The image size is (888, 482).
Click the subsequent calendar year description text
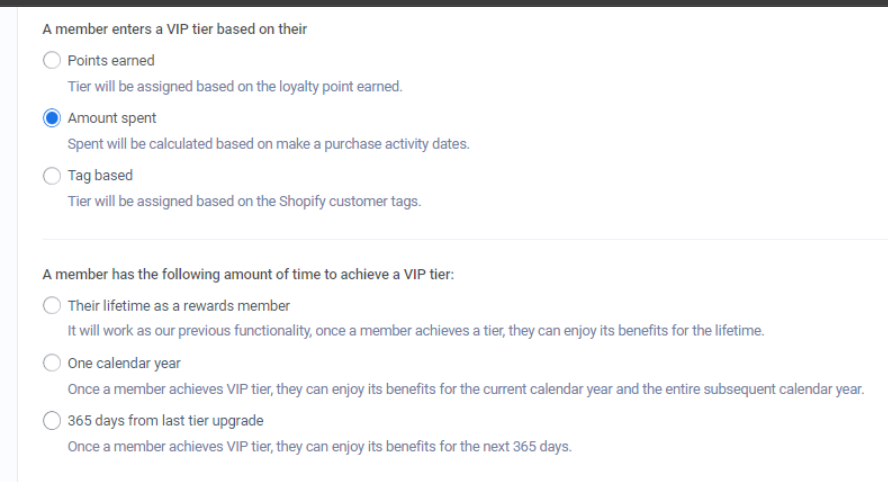(465, 389)
